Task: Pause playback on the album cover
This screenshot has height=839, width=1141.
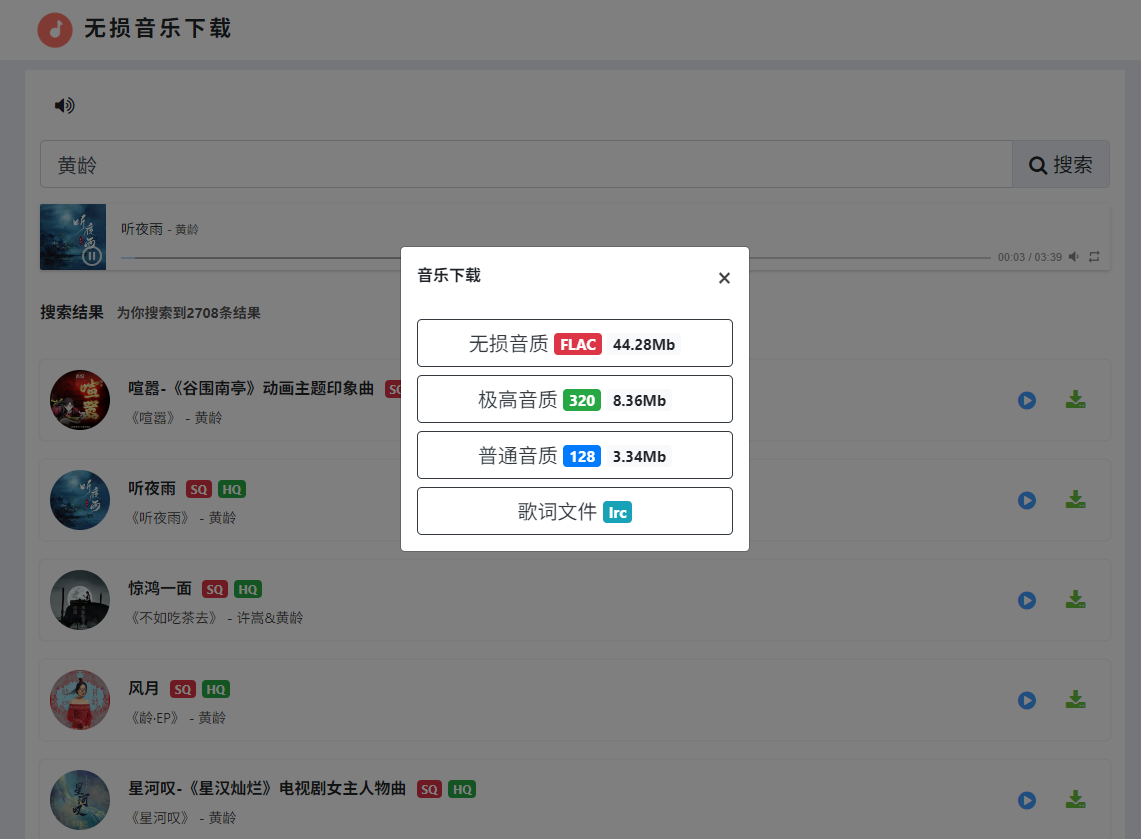Action: click(91, 256)
